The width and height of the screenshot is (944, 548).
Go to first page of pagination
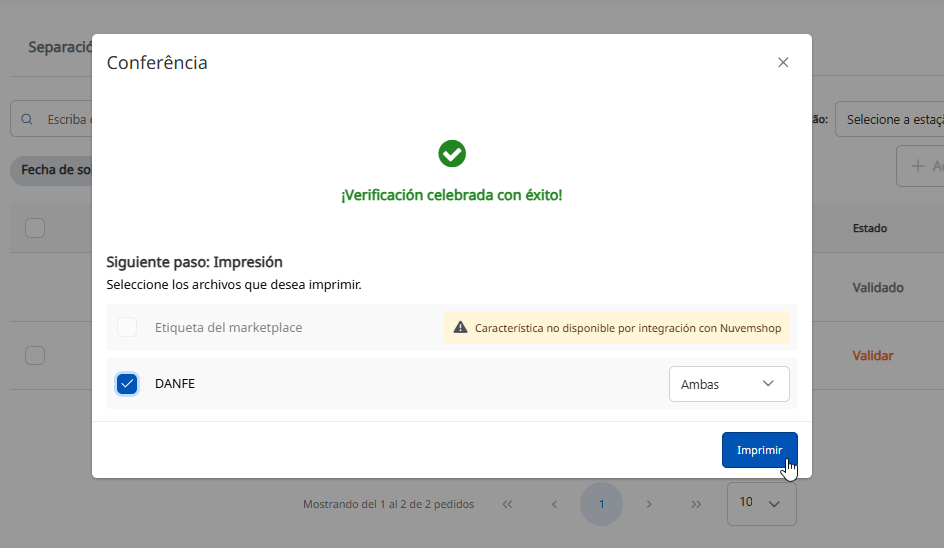tap(508, 504)
